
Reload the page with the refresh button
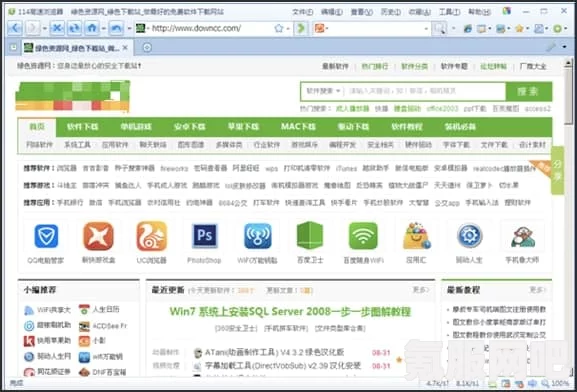coord(74,28)
